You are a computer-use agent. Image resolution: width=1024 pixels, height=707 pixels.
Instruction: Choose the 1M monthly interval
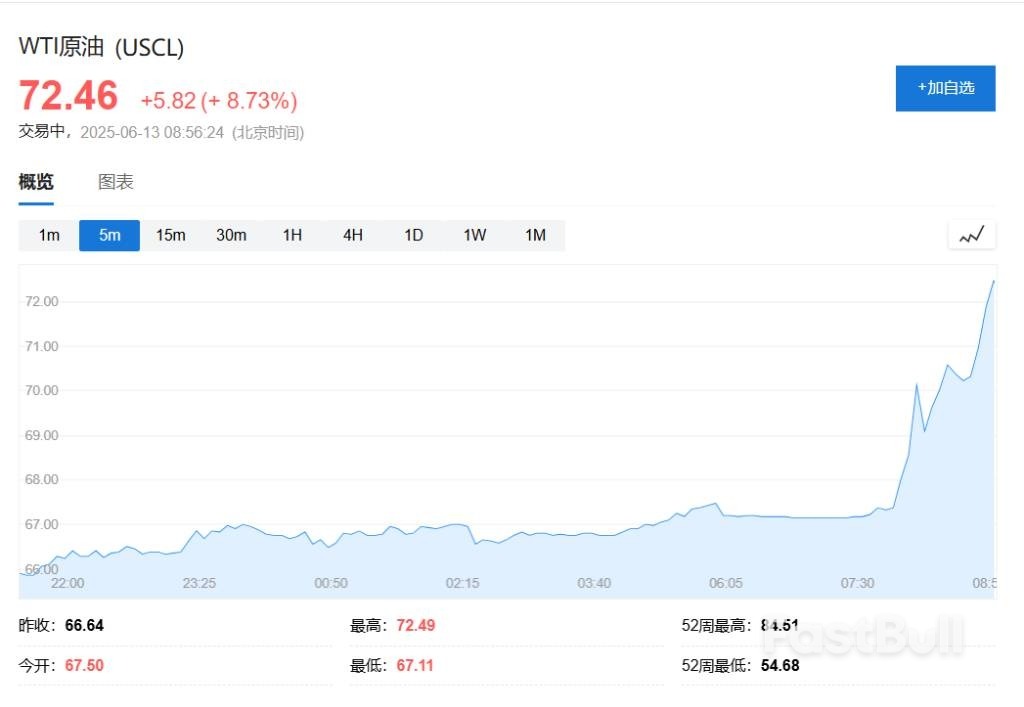[535, 236]
